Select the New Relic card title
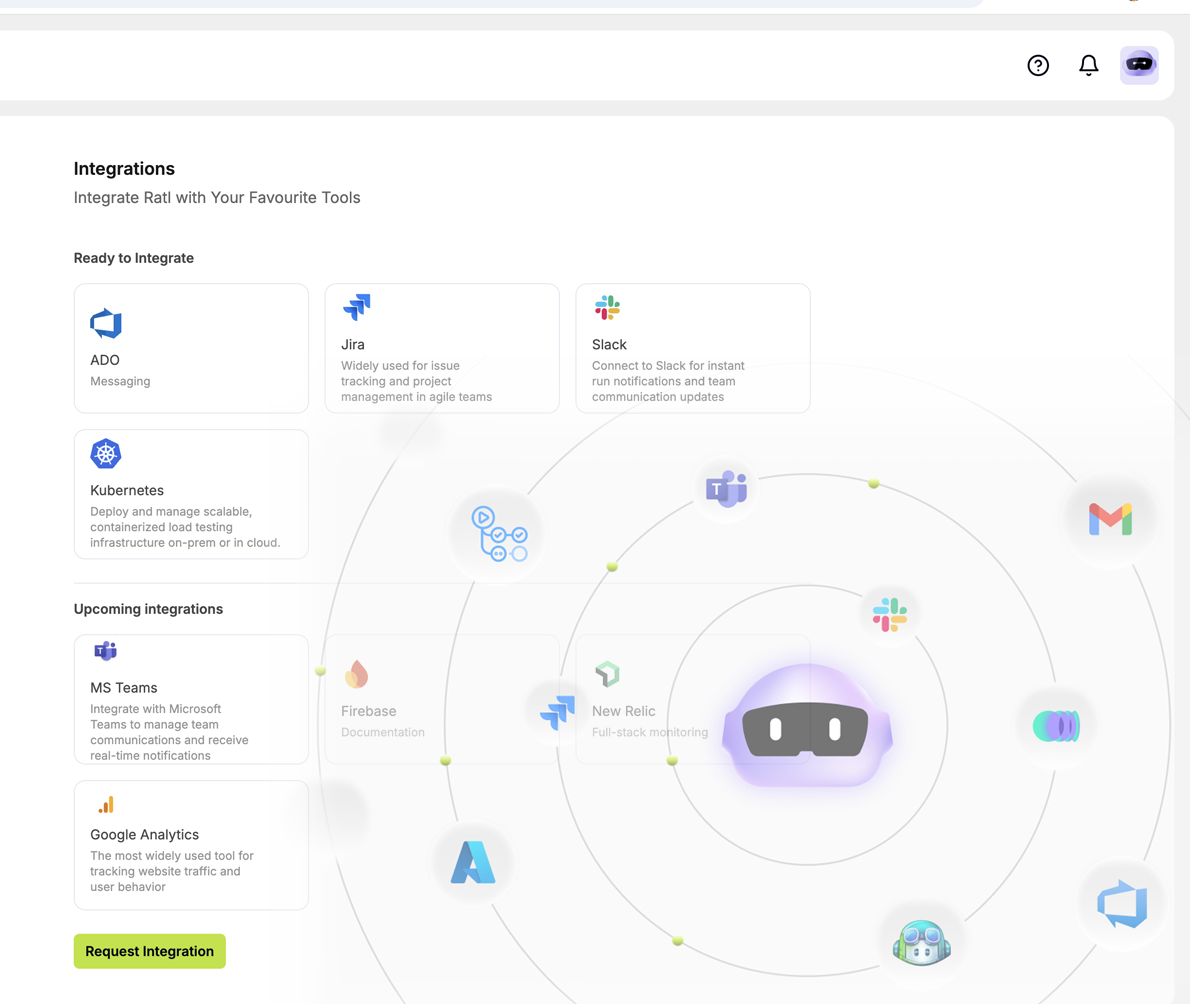 [624, 711]
